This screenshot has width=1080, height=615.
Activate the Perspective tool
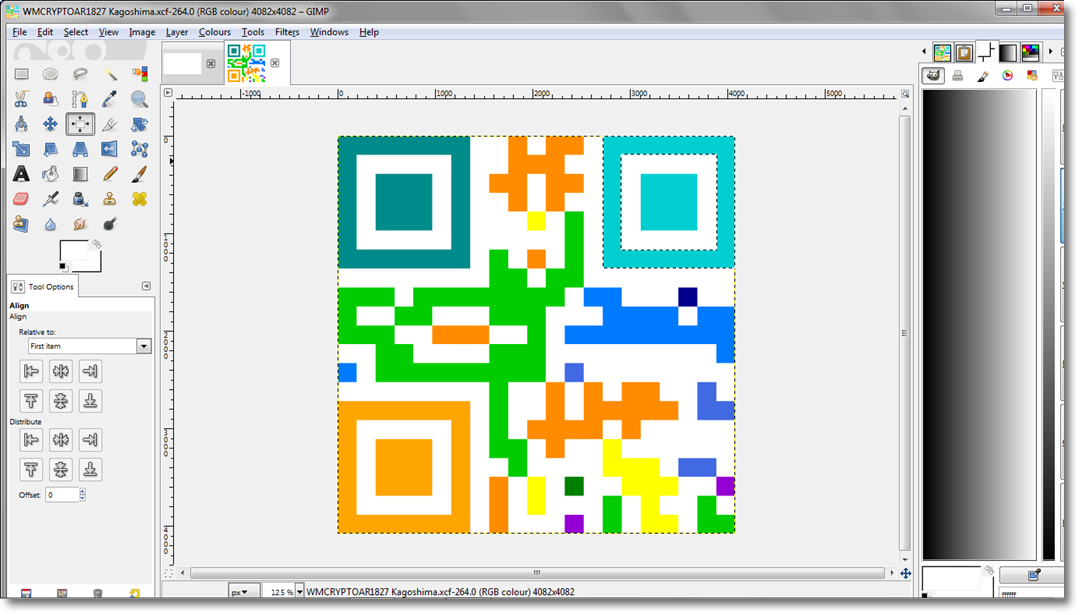point(80,149)
